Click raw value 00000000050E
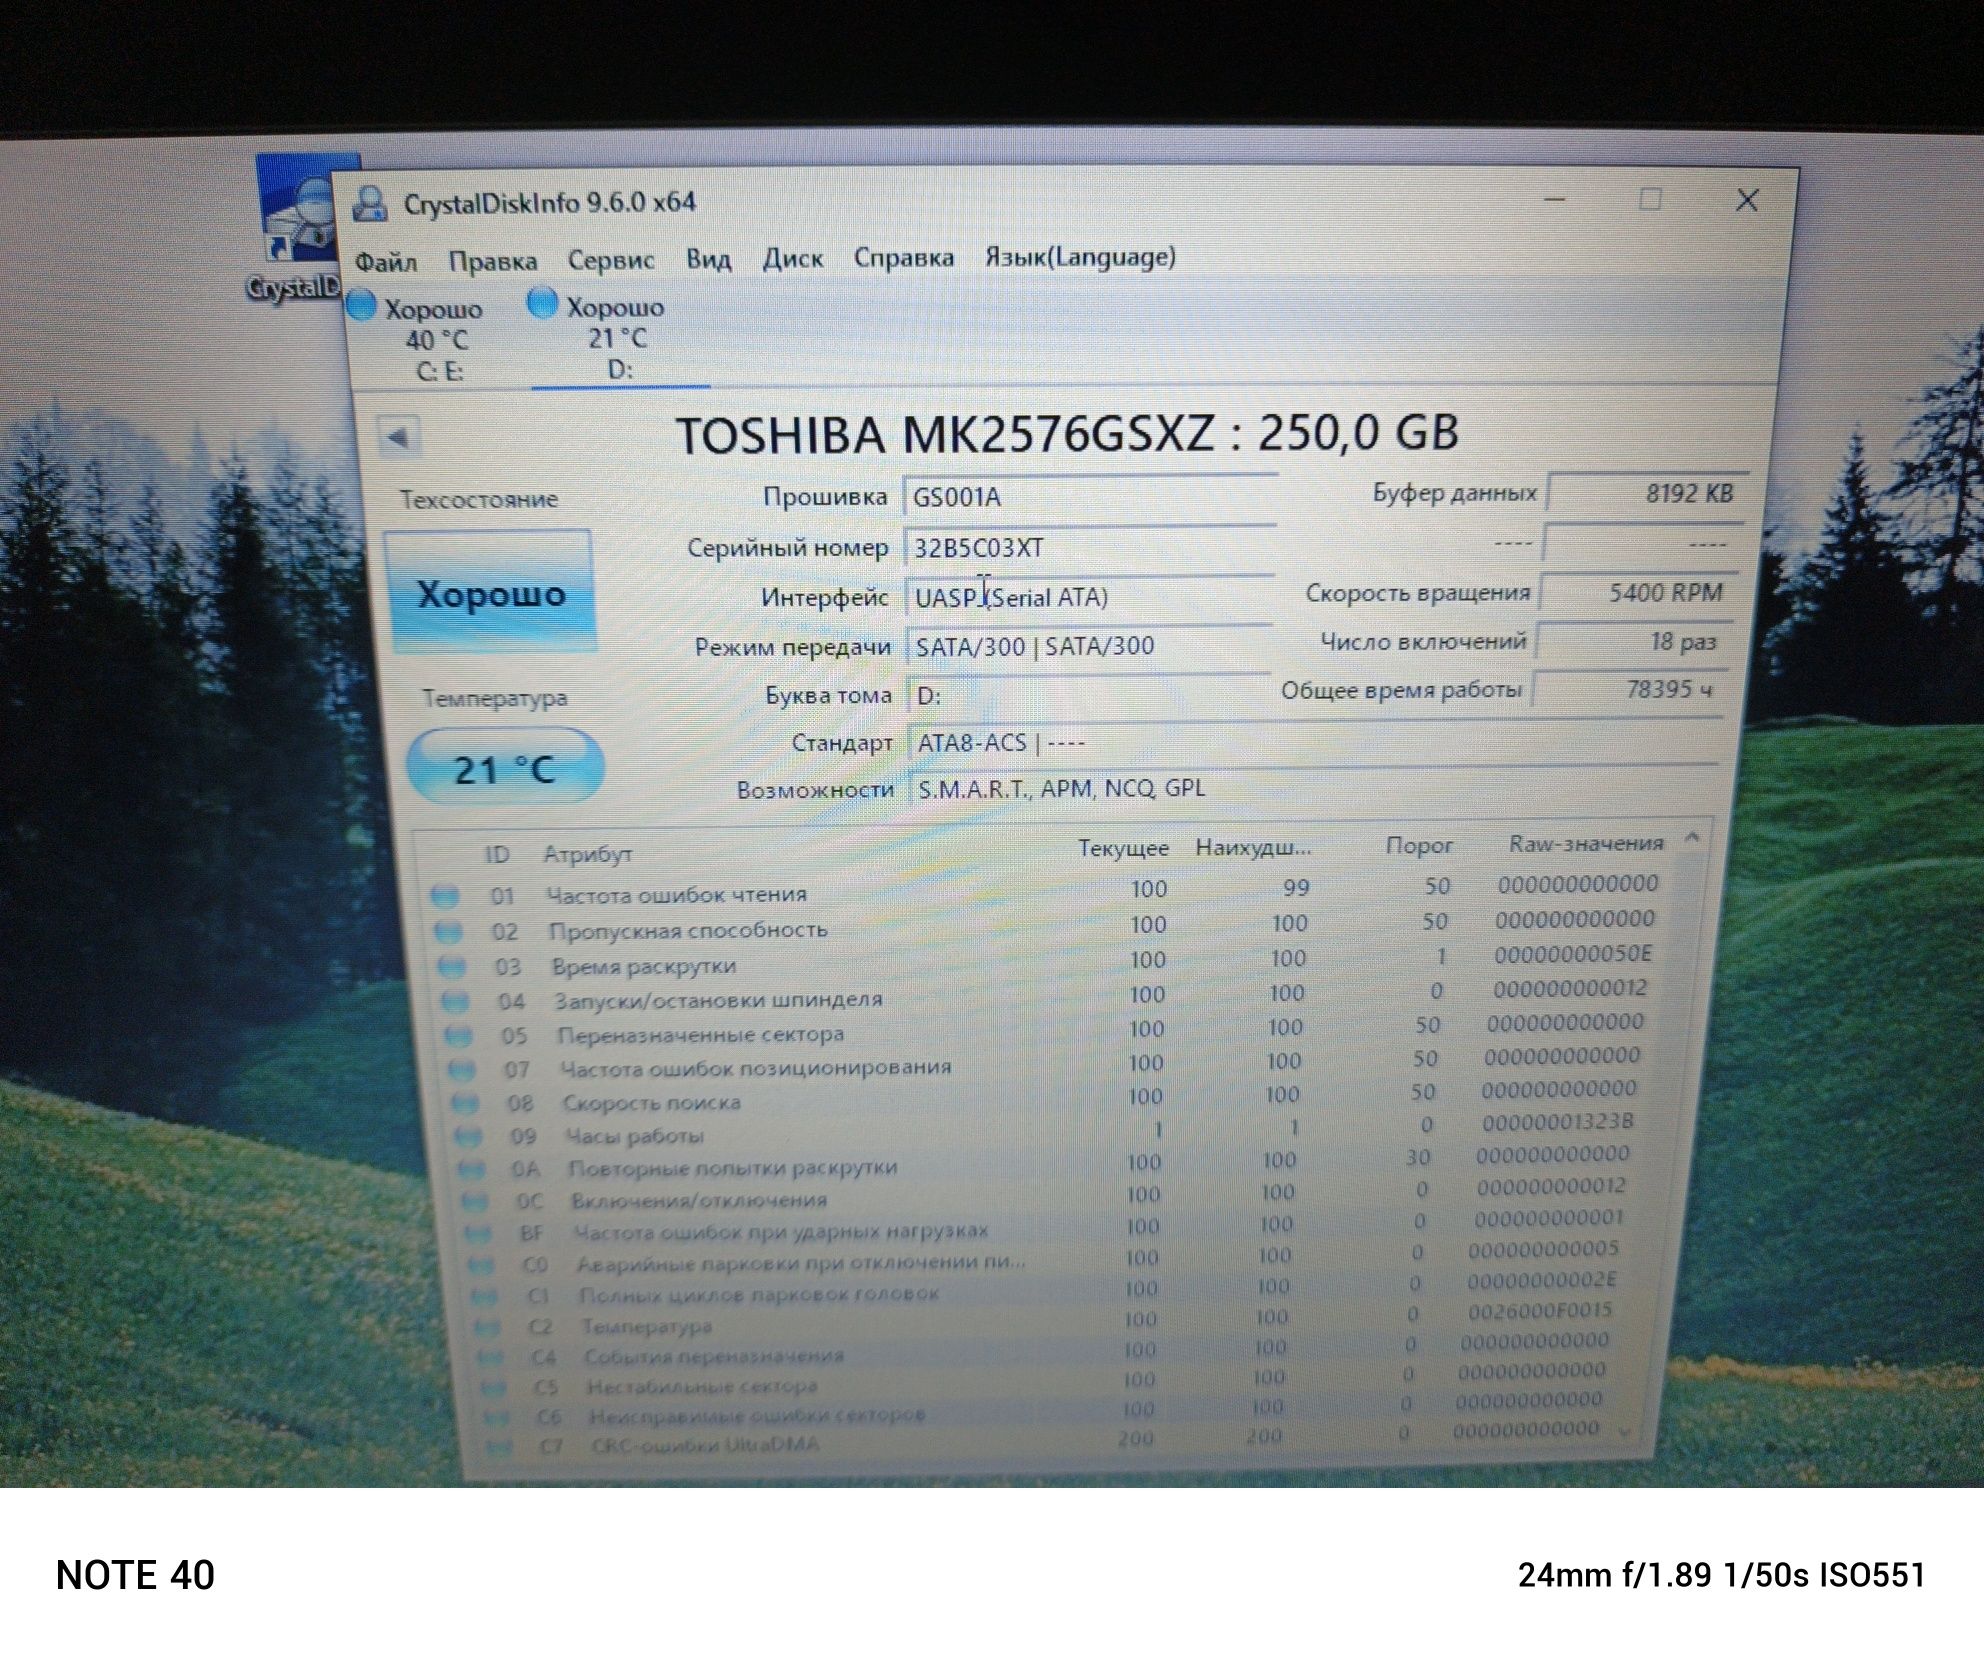 pyautogui.click(x=1573, y=954)
